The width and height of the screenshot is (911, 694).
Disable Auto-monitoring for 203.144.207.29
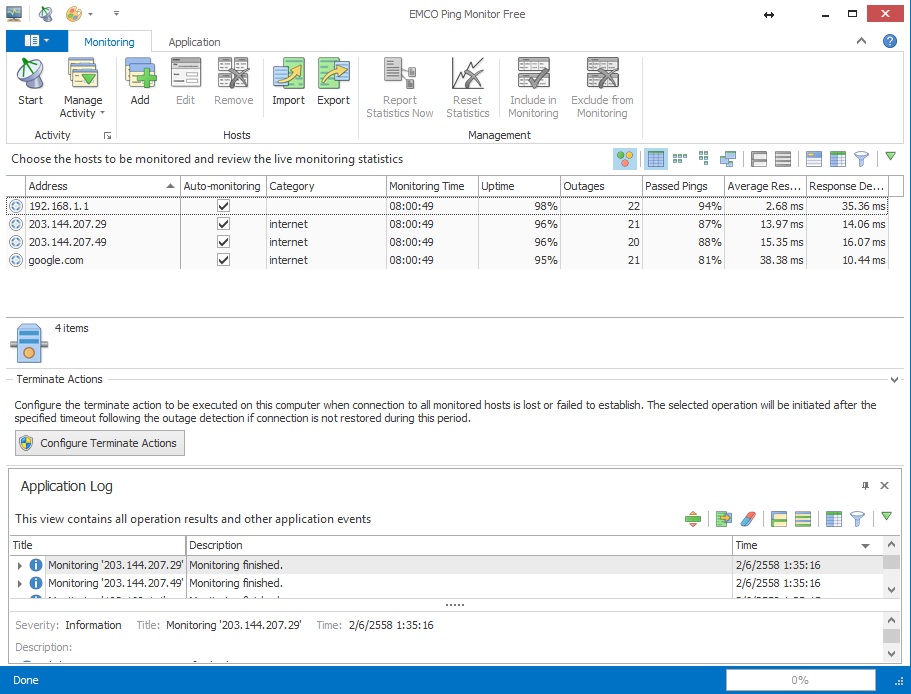[x=224, y=224]
